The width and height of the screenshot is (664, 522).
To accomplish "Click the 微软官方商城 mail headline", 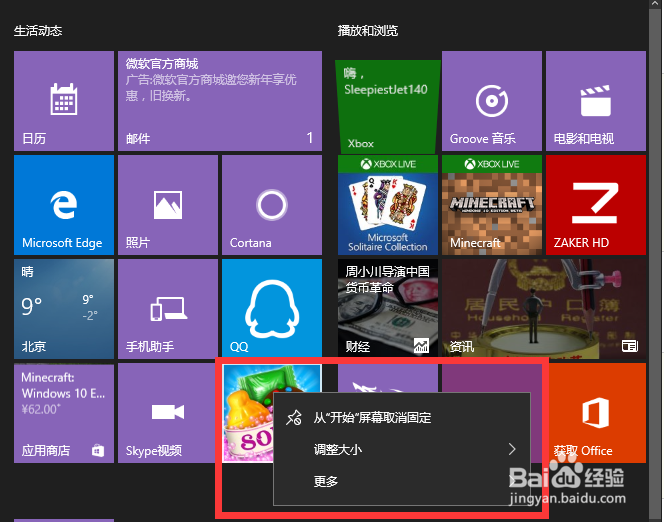I will point(162,64).
